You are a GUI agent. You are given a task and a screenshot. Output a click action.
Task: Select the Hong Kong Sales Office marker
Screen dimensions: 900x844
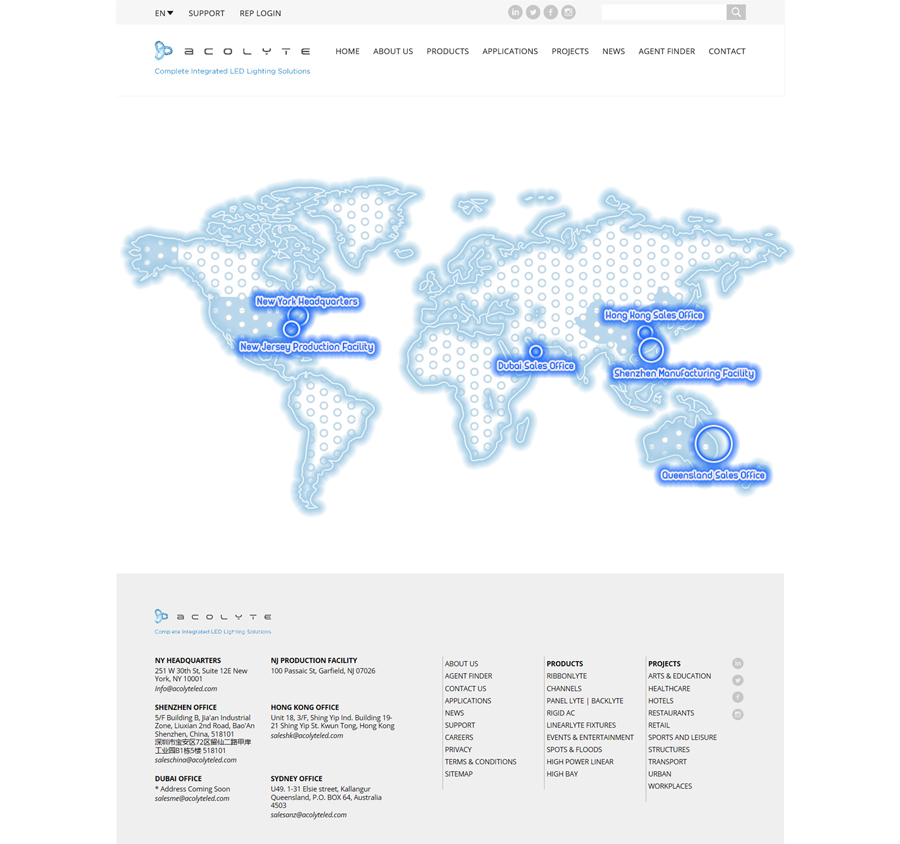point(645,332)
